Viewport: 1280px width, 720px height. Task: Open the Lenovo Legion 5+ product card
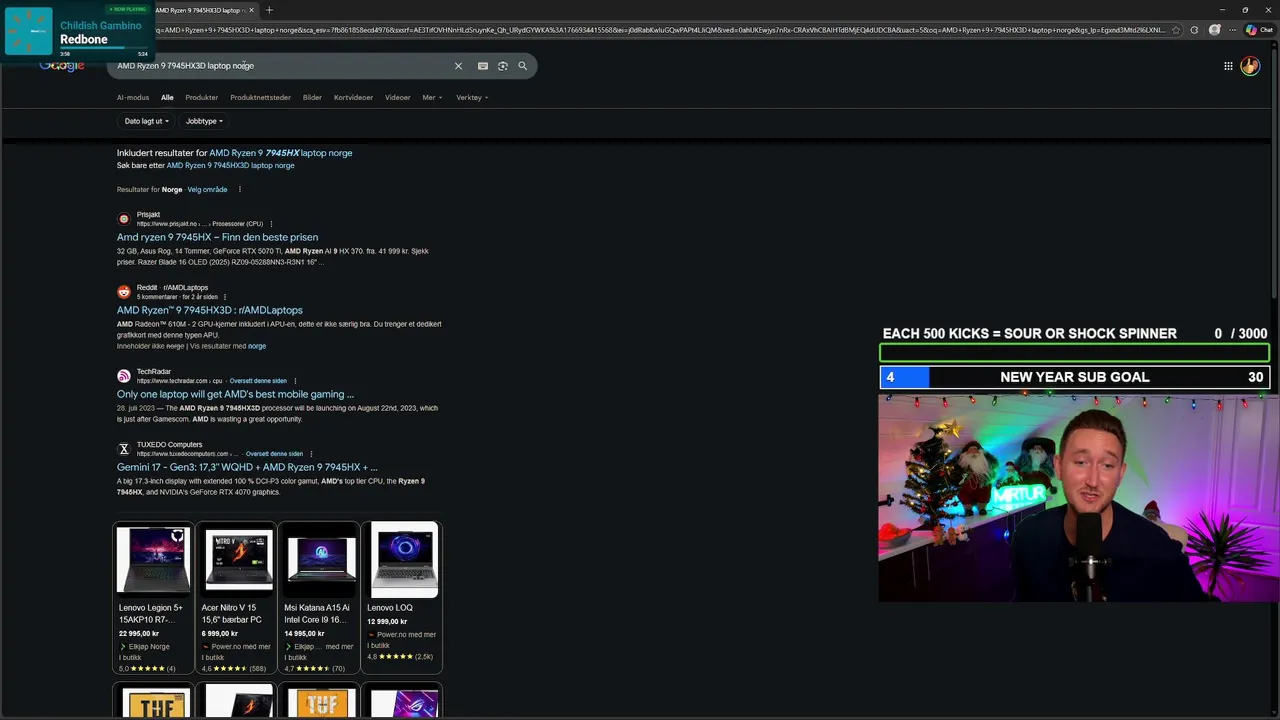[153, 598]
